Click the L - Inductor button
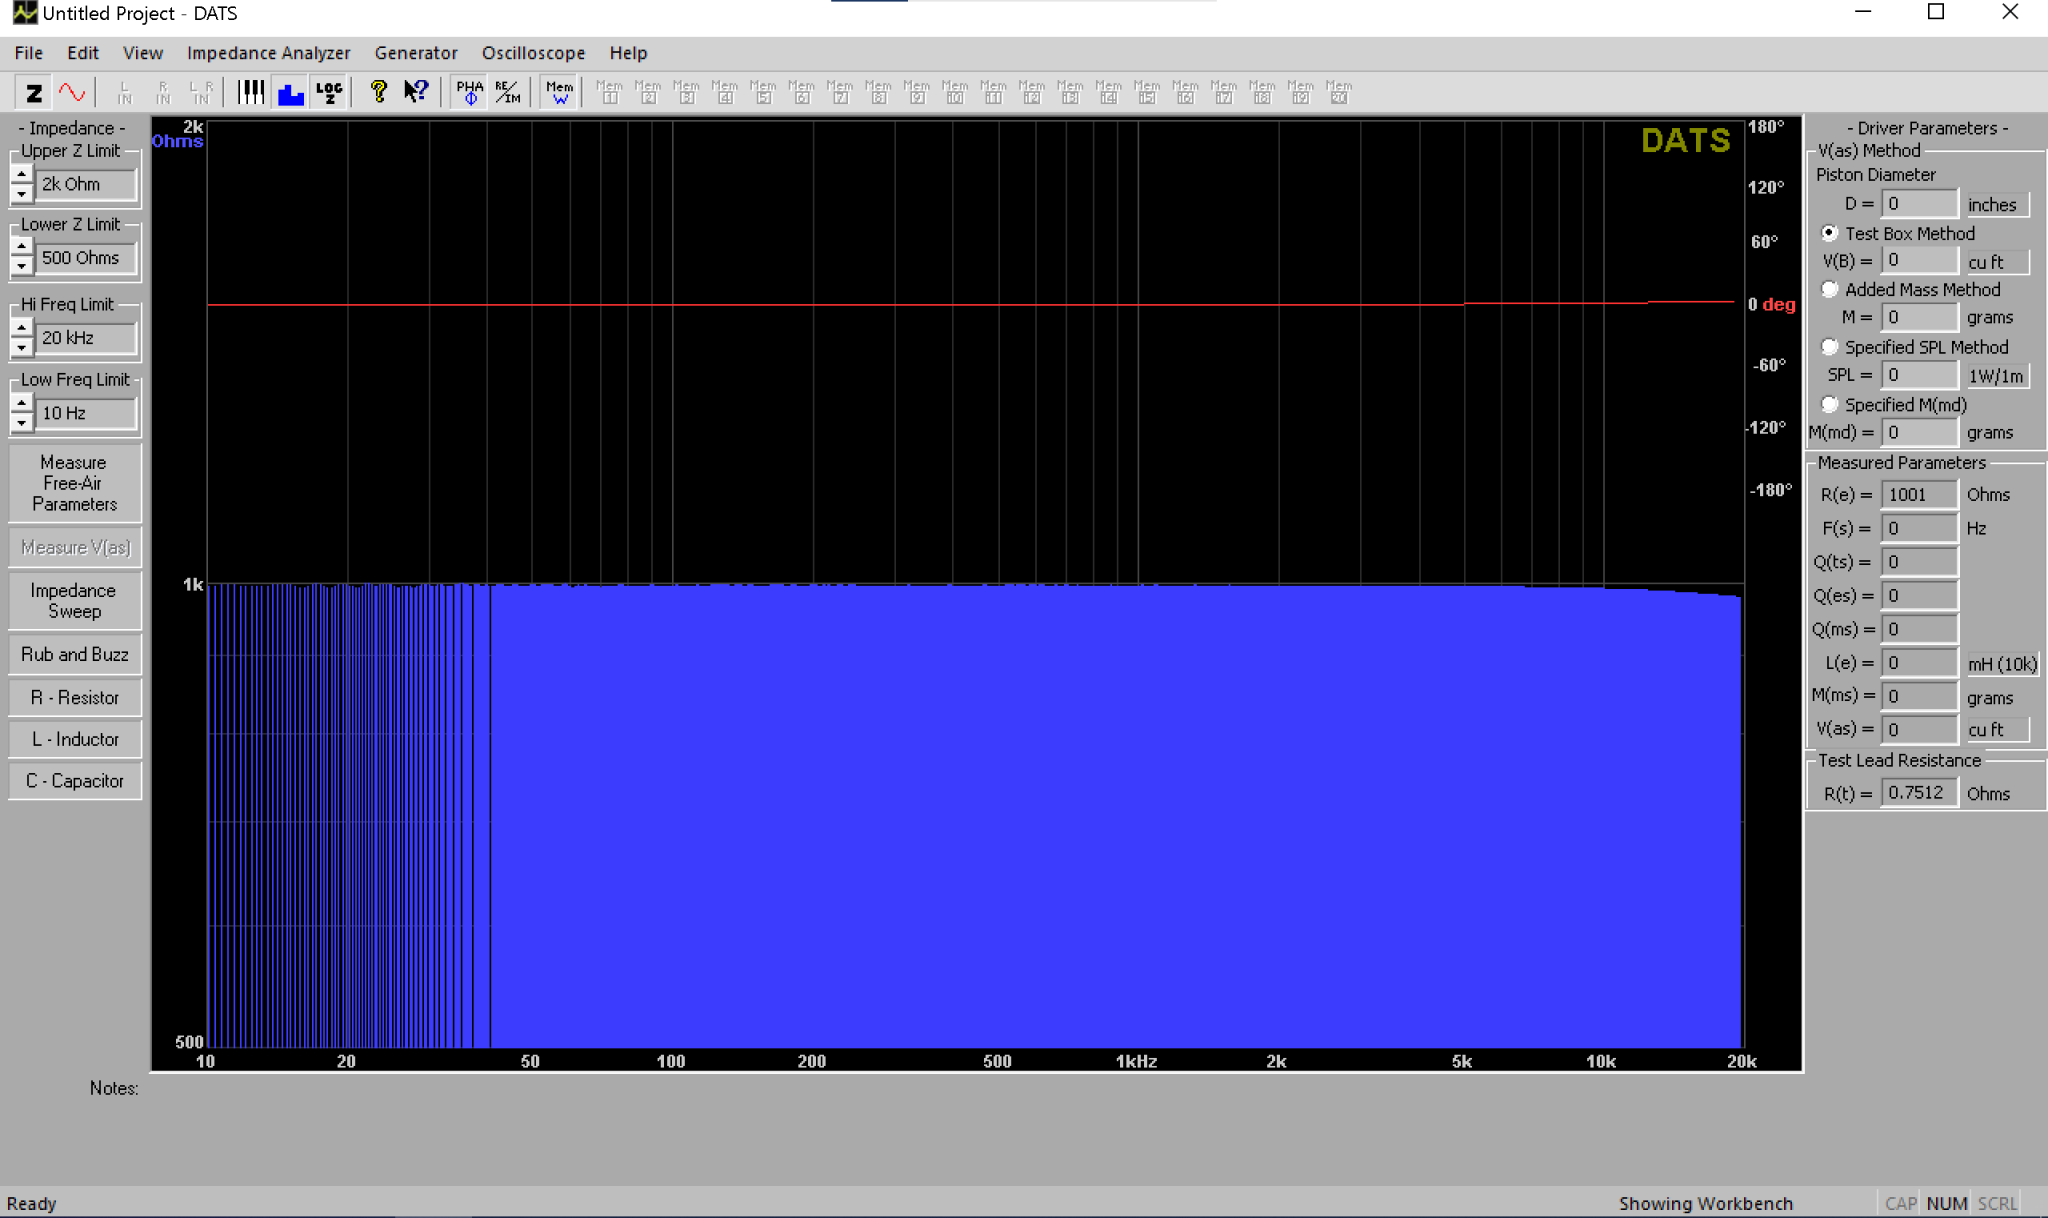2048x1218 pixels. (x=75, y=740)
